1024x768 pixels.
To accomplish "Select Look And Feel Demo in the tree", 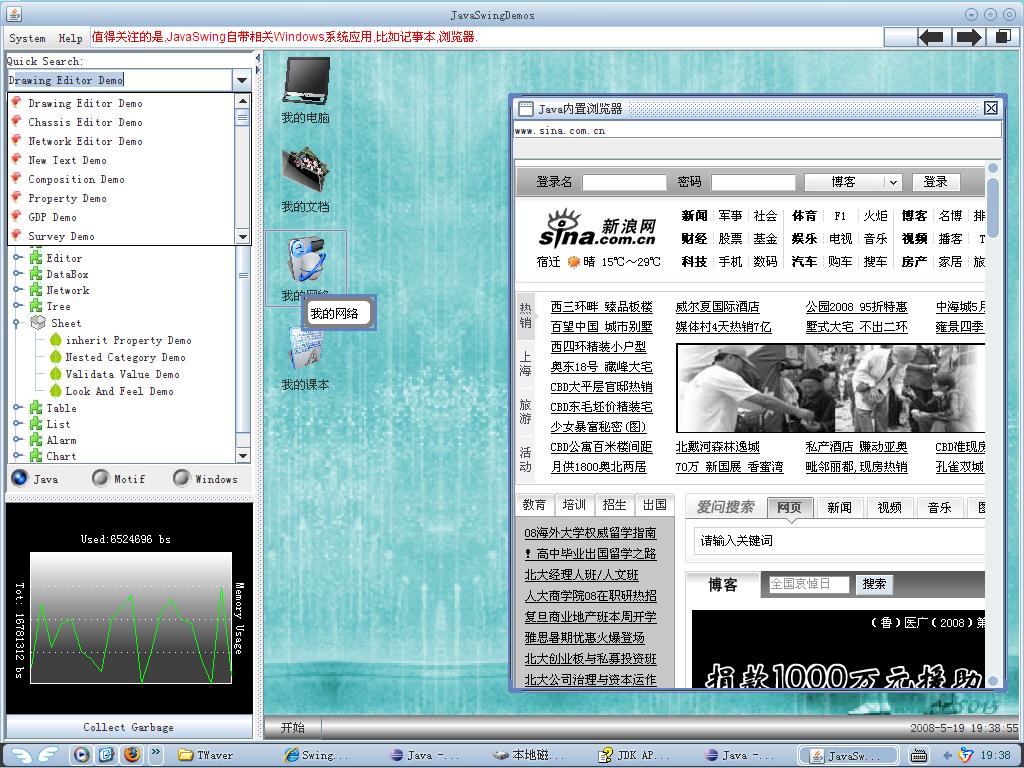I will pyautogui.click(x=120, y=391).
